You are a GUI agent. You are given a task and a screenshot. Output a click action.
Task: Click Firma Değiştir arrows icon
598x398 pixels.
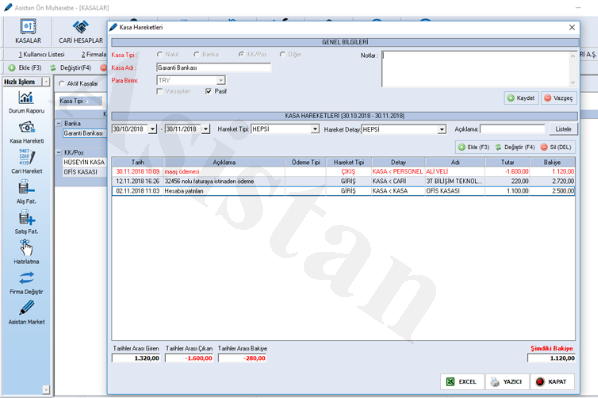(x=26, y=278)
